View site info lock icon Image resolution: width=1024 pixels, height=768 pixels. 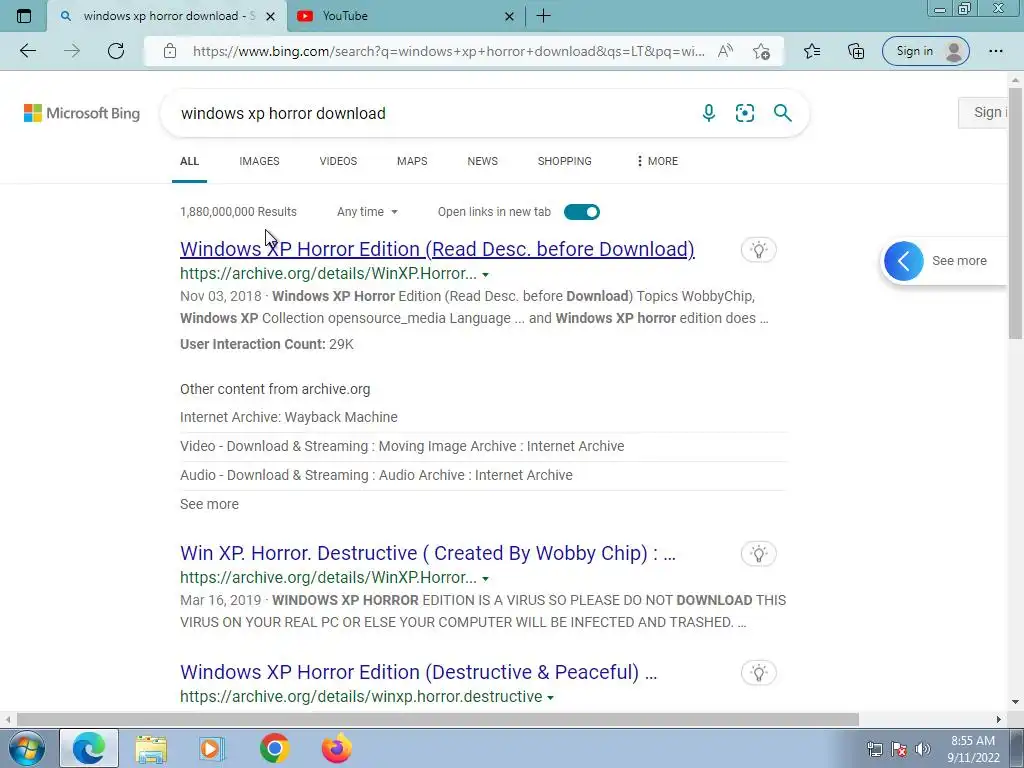tap(170, 51)
